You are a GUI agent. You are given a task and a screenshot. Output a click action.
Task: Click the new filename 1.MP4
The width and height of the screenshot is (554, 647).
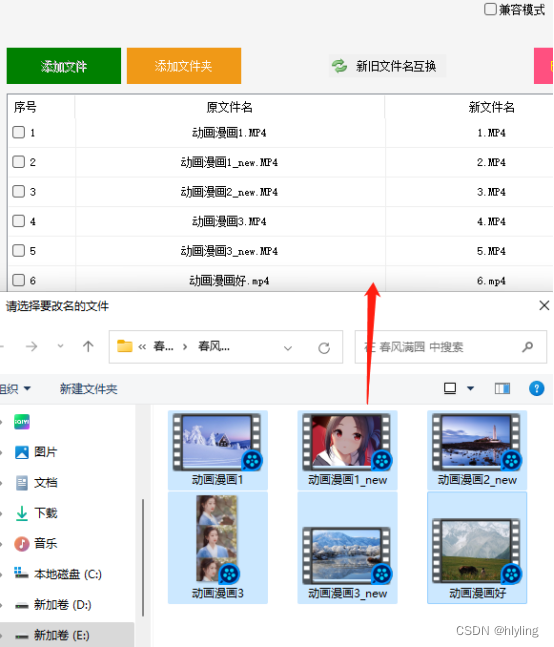(491, 133)
